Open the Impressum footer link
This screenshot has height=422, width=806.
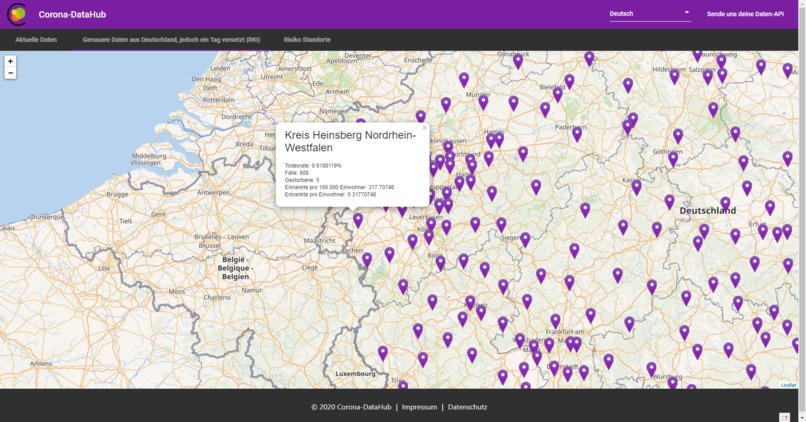click(x=419, y=407)
